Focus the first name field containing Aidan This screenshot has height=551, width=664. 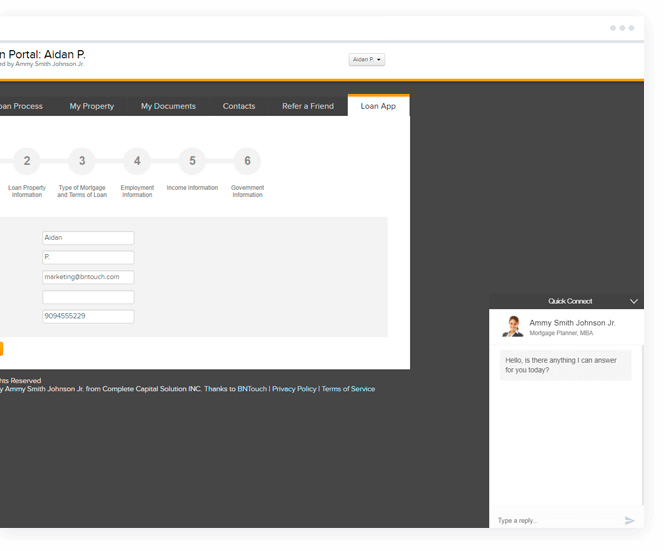pos(88,238)
